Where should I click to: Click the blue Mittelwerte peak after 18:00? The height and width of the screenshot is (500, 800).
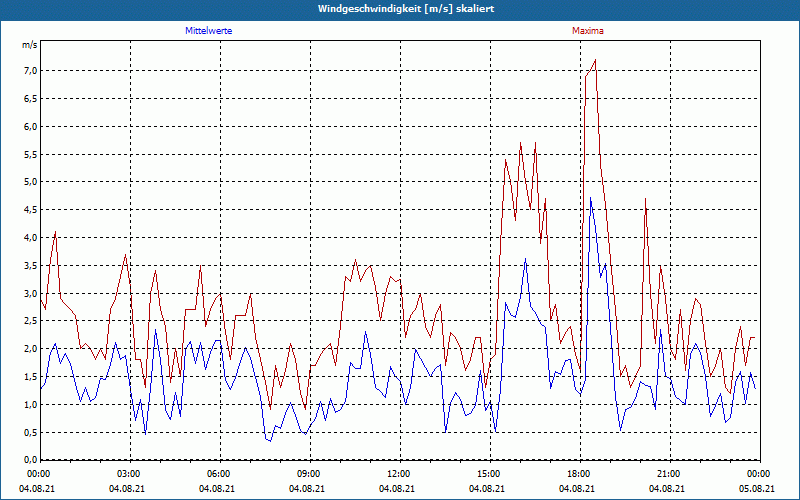click(x=591, y=198)
